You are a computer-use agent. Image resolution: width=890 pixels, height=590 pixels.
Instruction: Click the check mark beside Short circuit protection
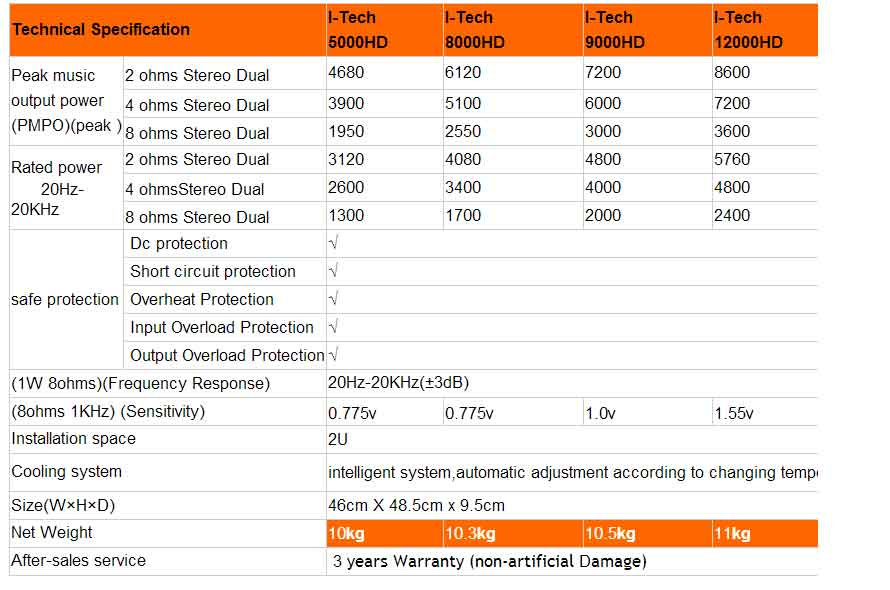coord(333,271)
